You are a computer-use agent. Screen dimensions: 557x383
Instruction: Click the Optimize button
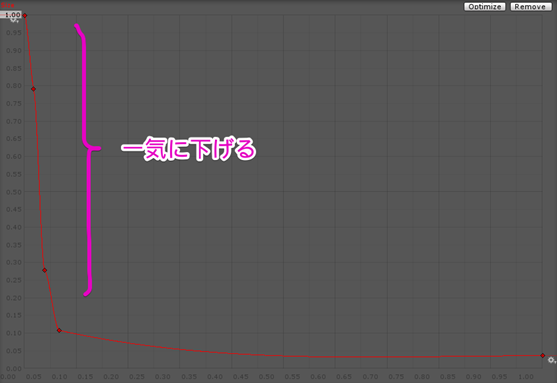click(x=485, y=7)
